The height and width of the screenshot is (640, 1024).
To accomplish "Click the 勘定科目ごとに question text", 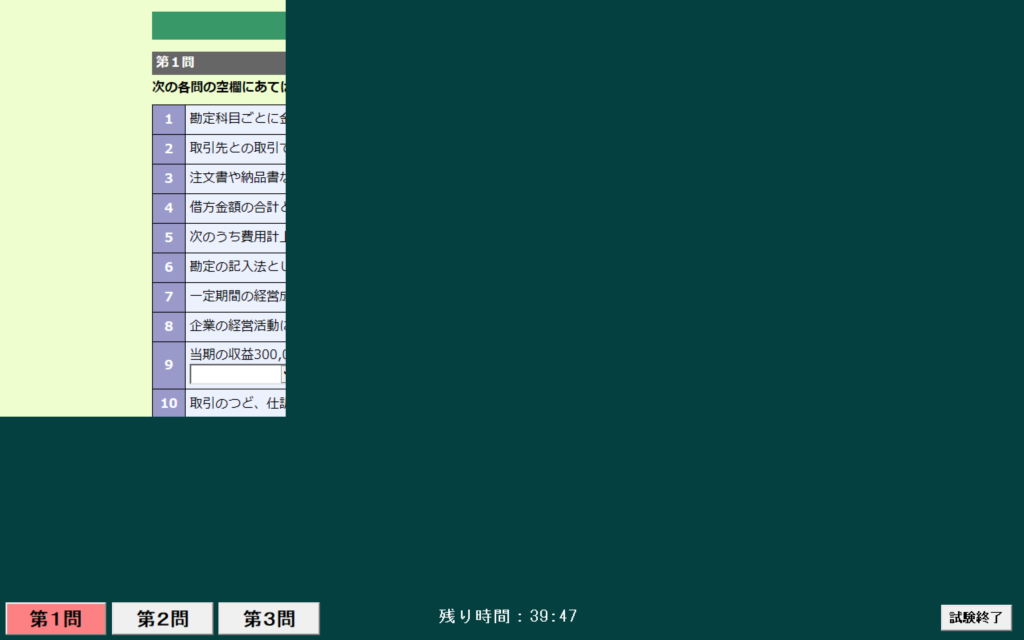I will [237, 118].
